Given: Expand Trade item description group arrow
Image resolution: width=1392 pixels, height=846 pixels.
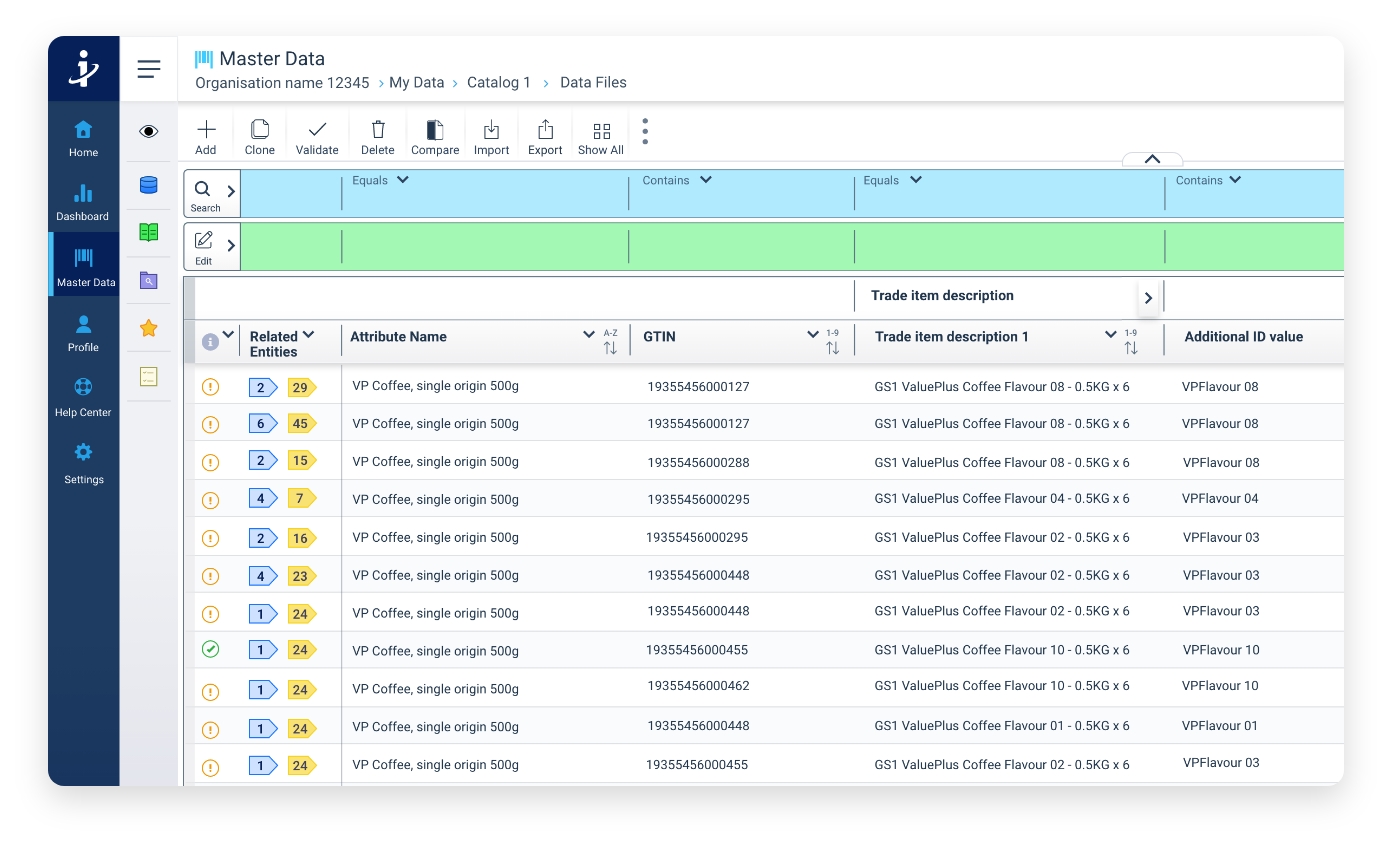Looking at the screenshot, I should [1148, 297].
